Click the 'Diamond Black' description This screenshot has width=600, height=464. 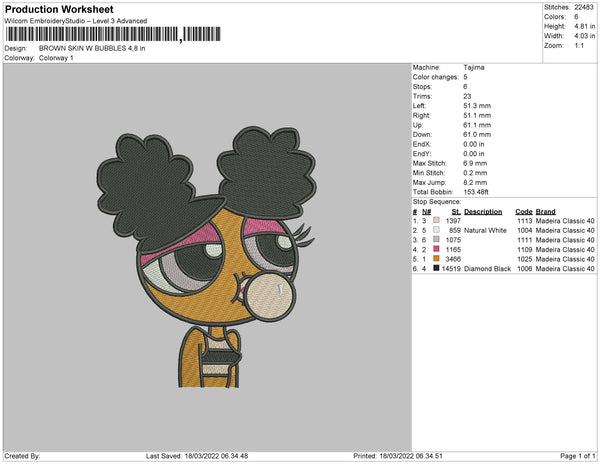coord(487,269)
